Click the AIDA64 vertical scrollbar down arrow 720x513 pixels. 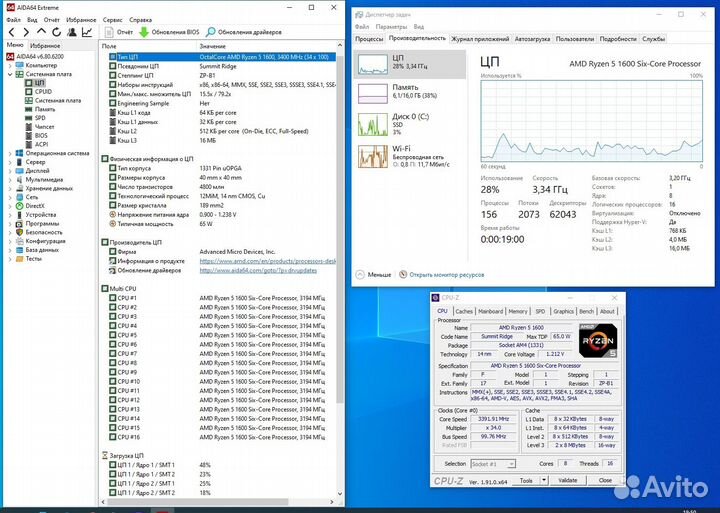[340, 494]
